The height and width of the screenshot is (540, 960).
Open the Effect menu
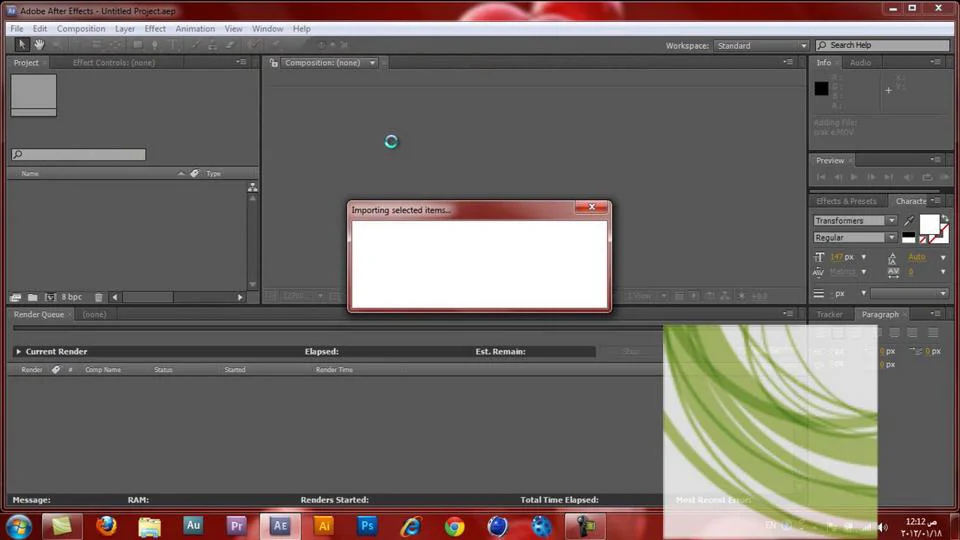(x=155, y=29)
